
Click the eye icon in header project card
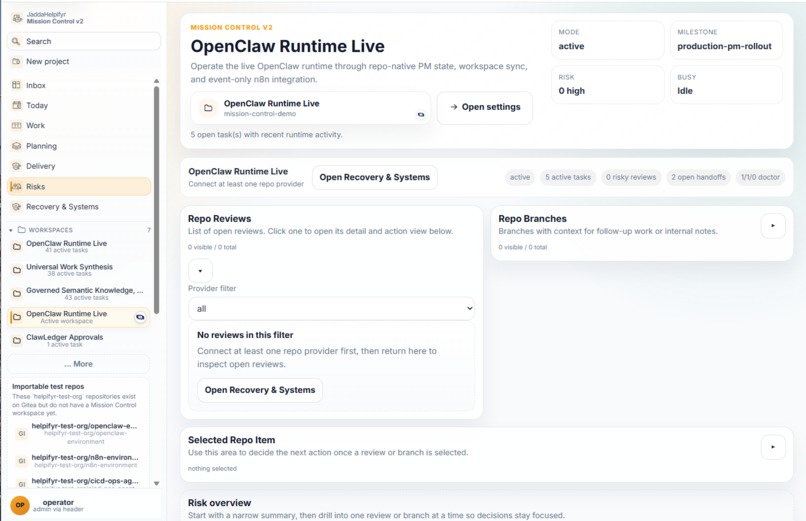coord(421,115)
